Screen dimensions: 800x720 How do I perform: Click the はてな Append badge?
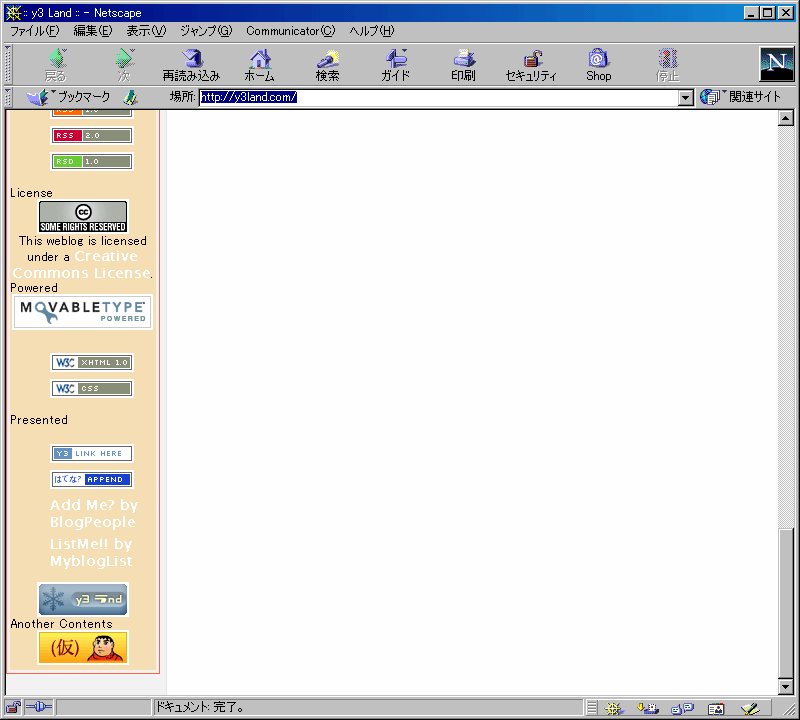(92, 480)
